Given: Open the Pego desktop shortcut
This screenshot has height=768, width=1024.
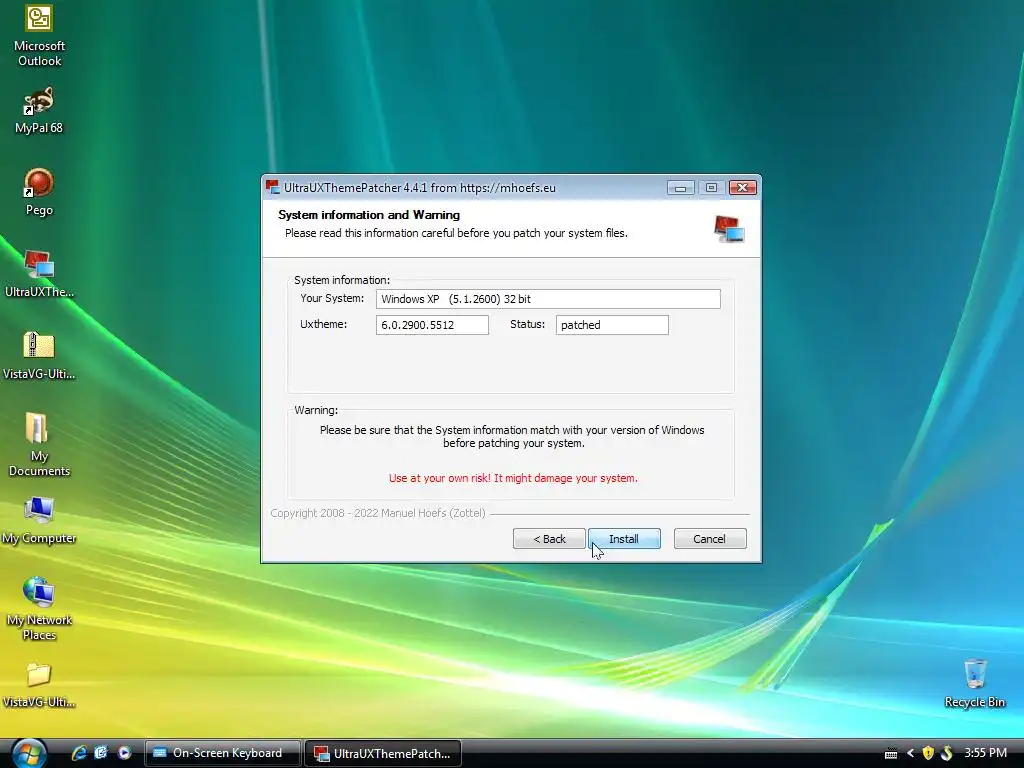Looking at the screenshot, I should [x=39, y=193].
